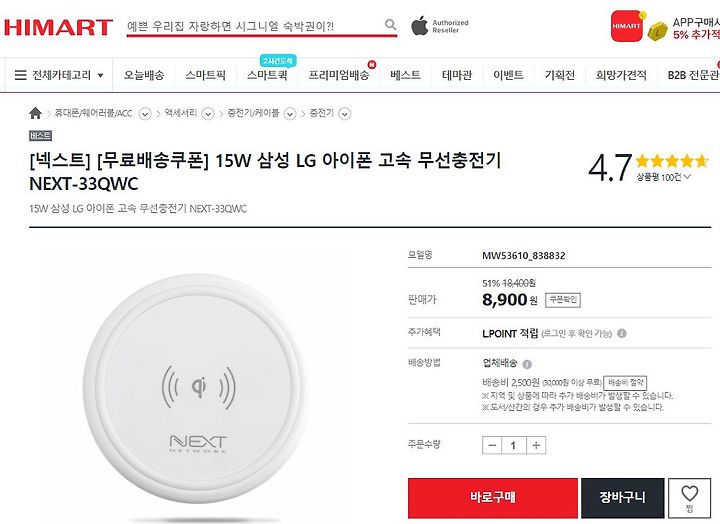The width and height of the screenshot is (720, 524).
Task: Go to the home breadcrumb icon
Action: point(35,113)
